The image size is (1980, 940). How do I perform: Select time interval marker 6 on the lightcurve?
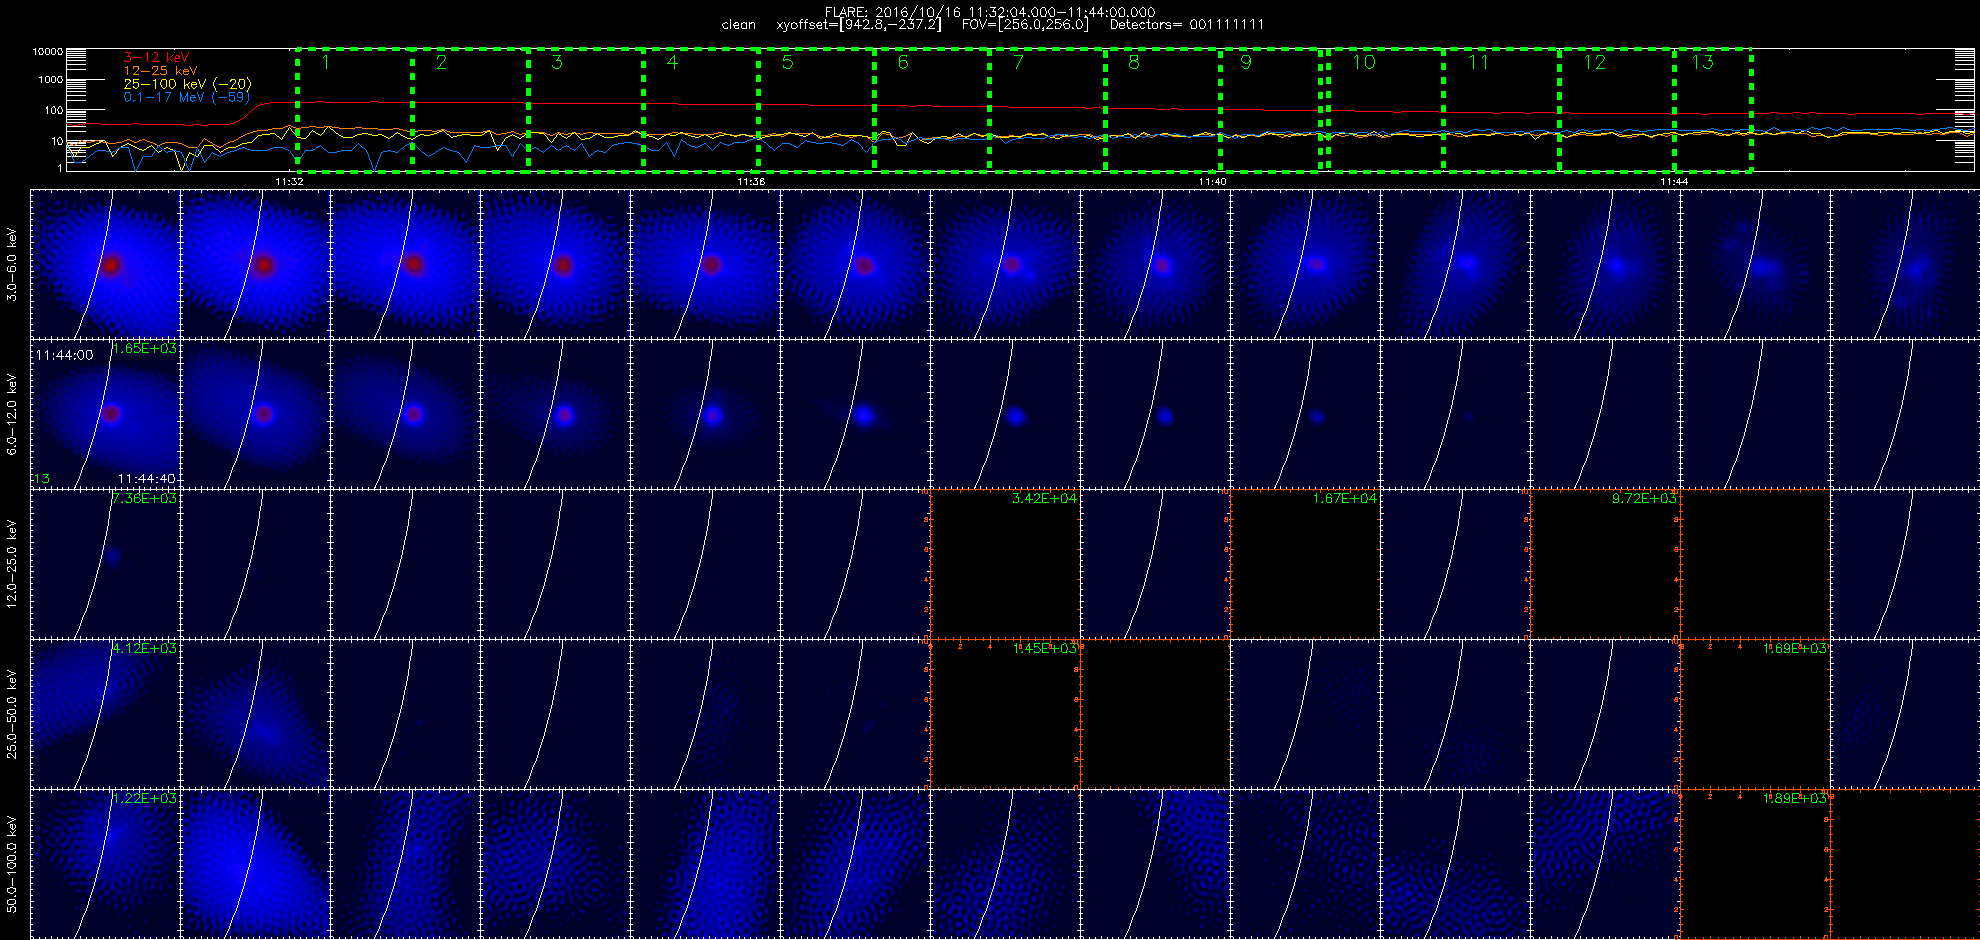pyautogui.click(x=903, y=62)
